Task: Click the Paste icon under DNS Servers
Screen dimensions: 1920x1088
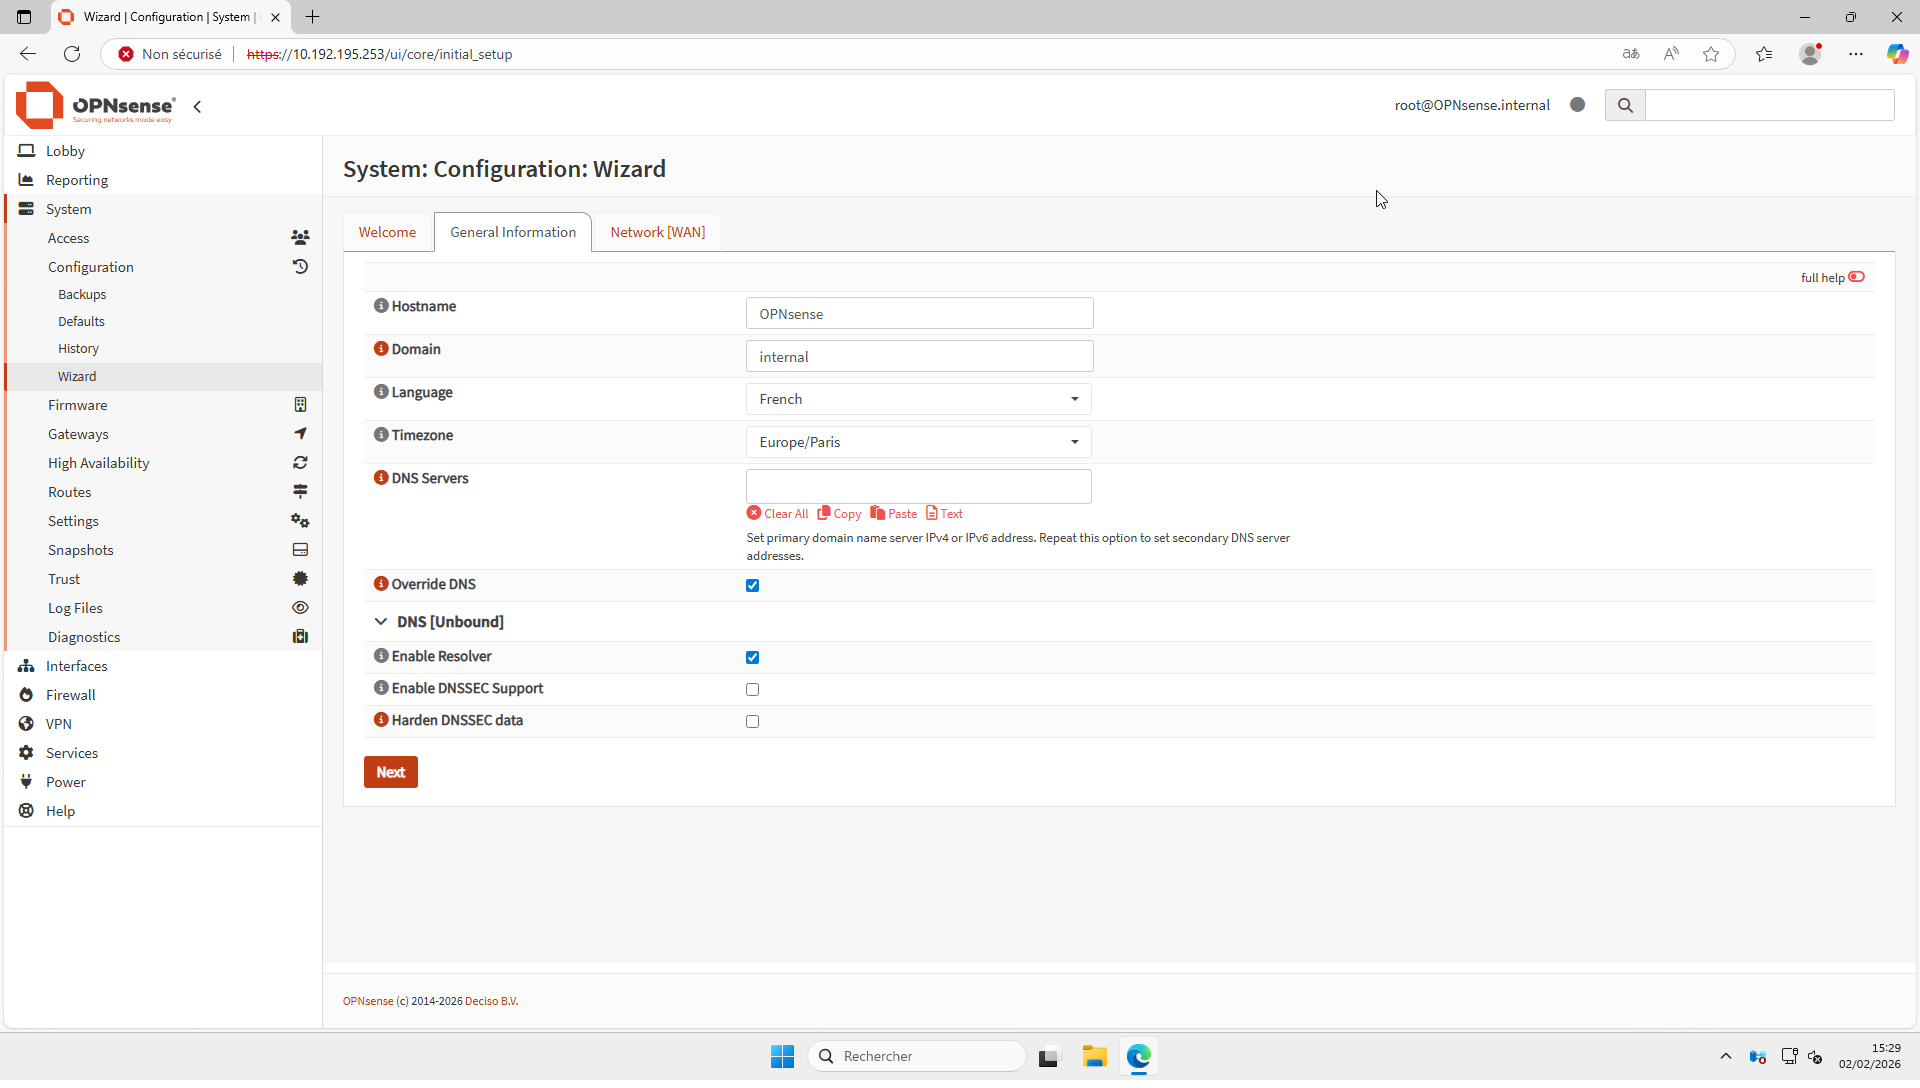Action: coord(877,513)
